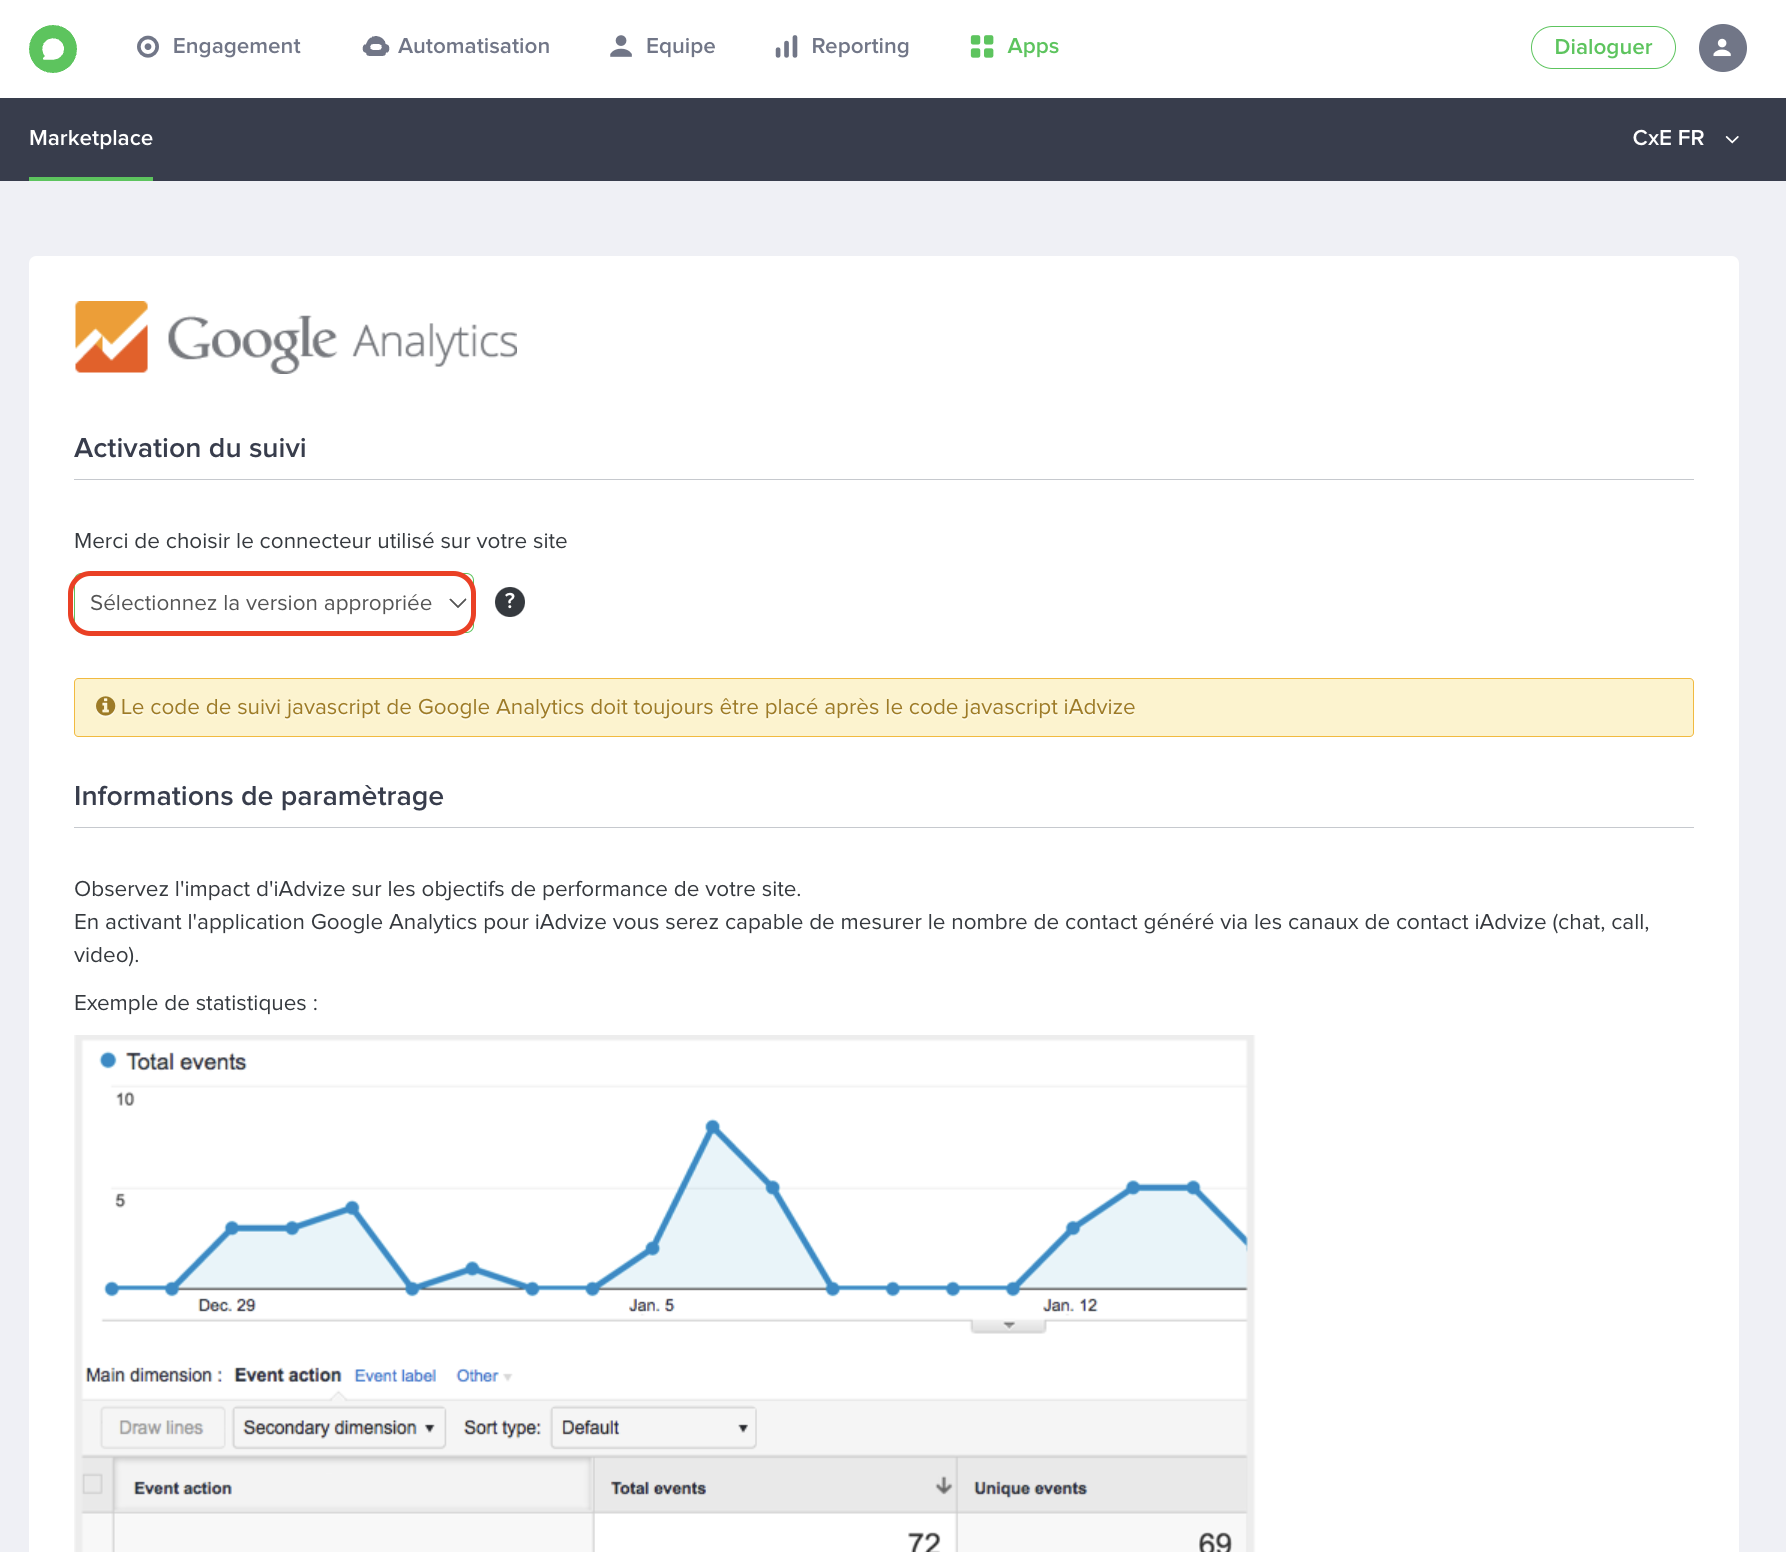Image resolution: width=1786 pixels, height=1552 pixels.
Task: Click the Equipe person icon
Action: coord(621,46)
